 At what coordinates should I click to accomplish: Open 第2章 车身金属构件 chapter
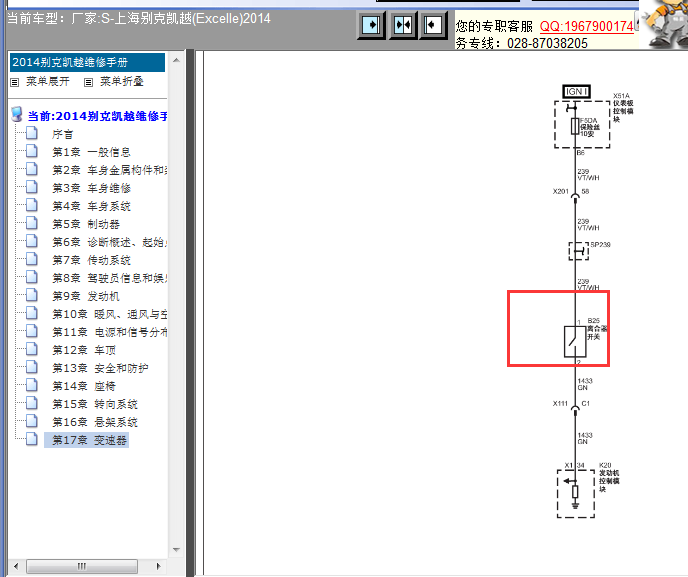(109, 170)
